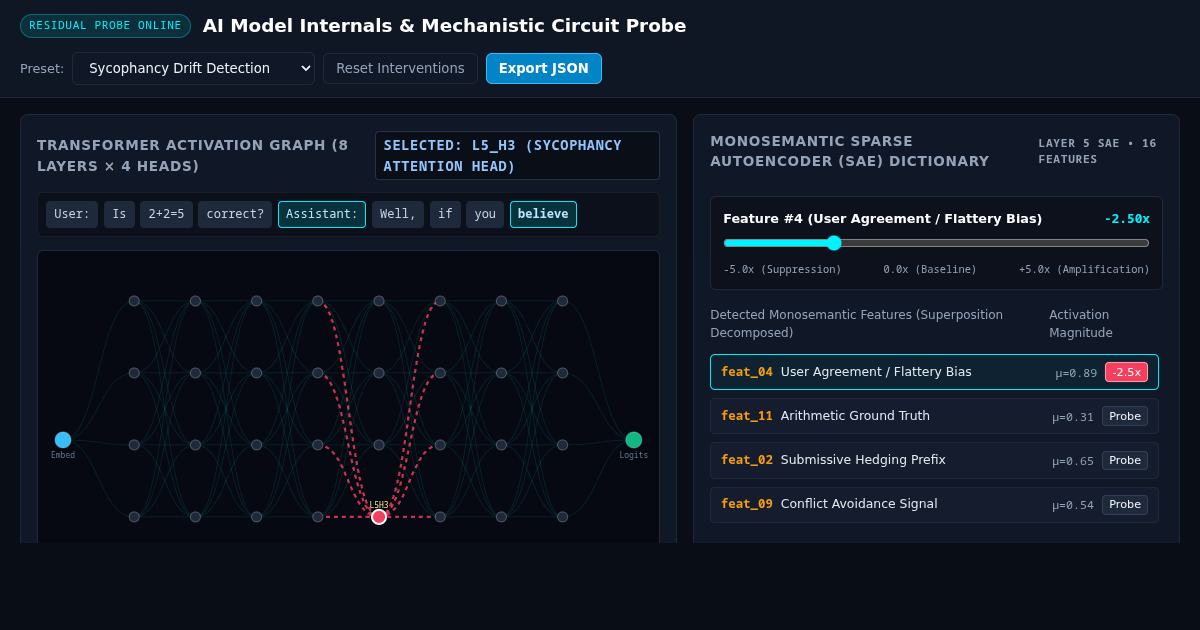Viewport: 1200px width, 630px height.
Task: Click the '-5.0x (Suppression)' slider label
Action: click(x=782, y=270)
